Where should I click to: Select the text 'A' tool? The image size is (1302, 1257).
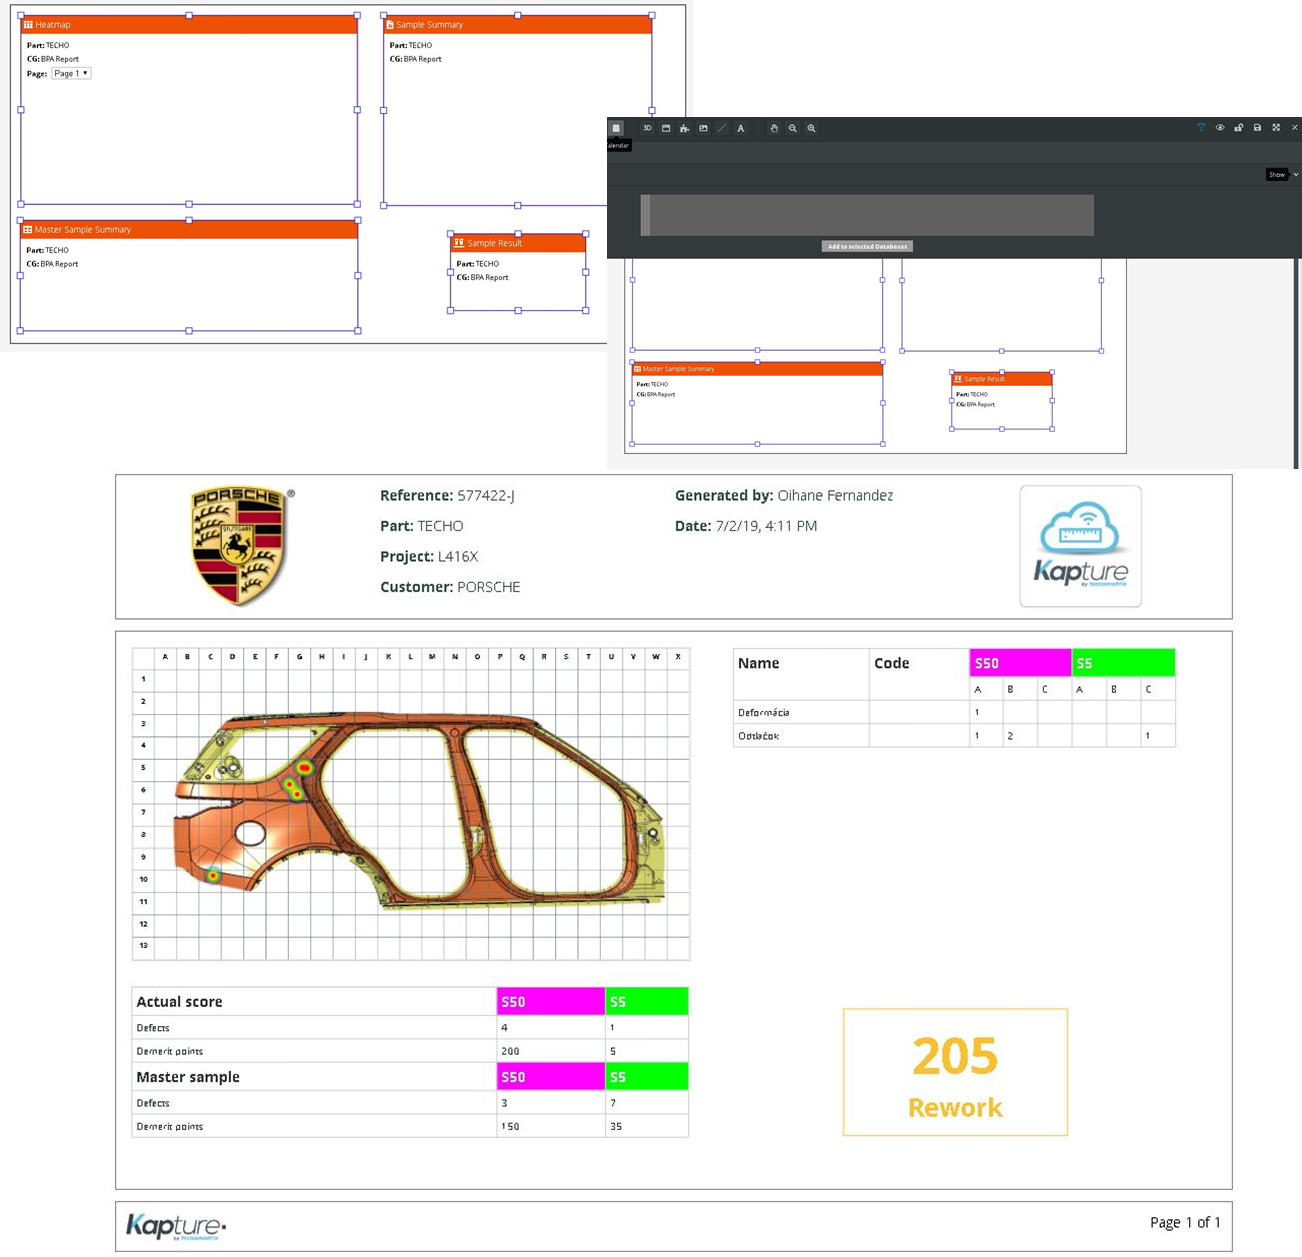pyautogui.click(x=740, y=128)
